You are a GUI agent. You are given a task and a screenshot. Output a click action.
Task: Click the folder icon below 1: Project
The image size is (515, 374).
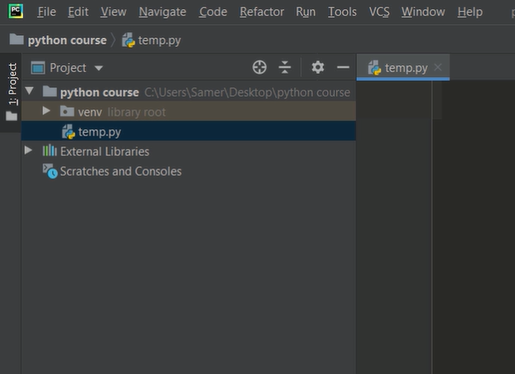coord(11,116)
